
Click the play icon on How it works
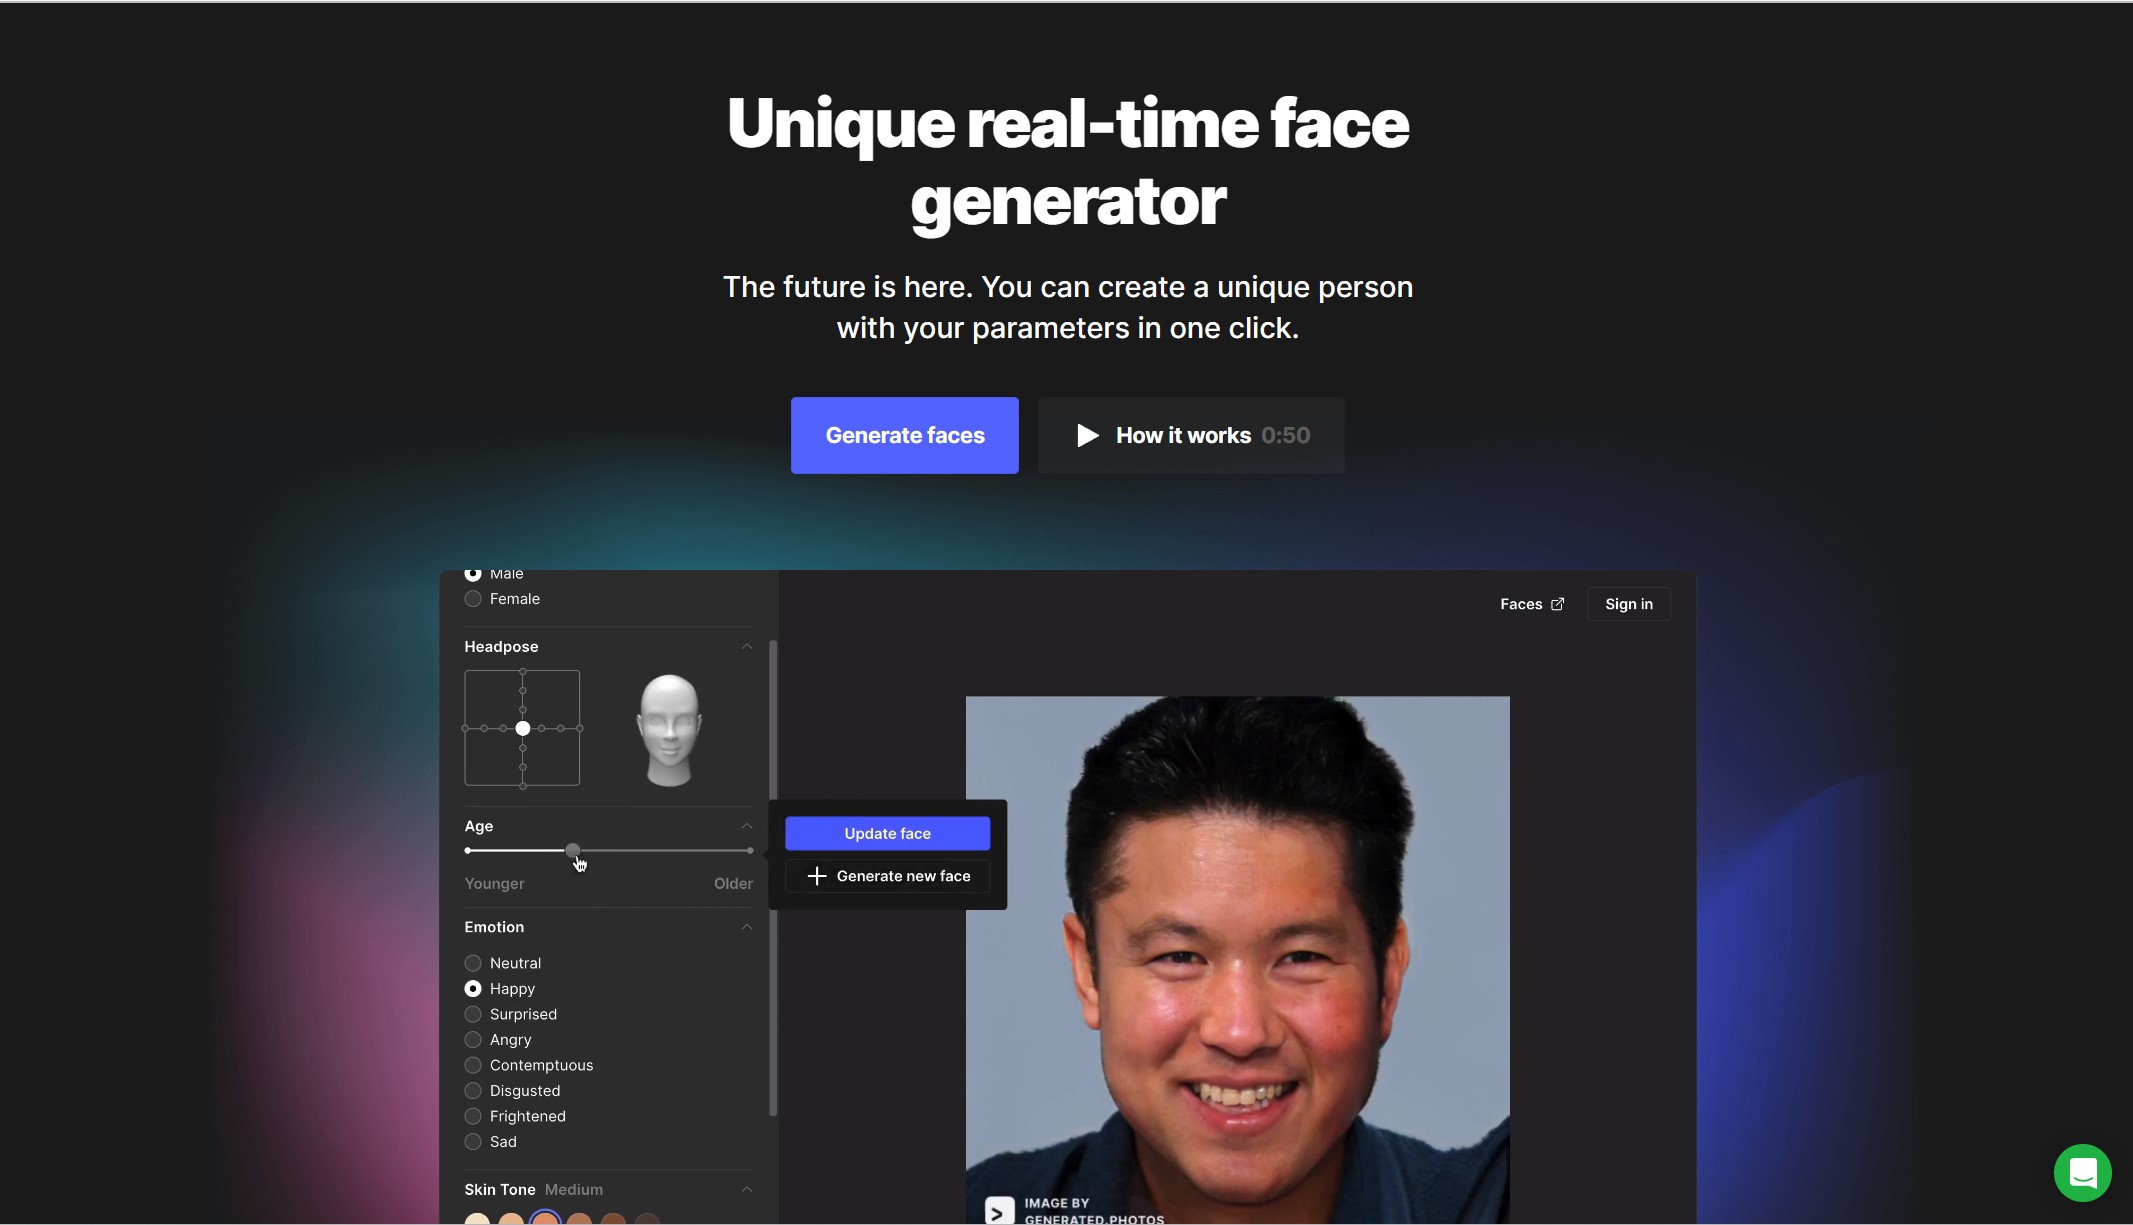[x=1087, y=435]
